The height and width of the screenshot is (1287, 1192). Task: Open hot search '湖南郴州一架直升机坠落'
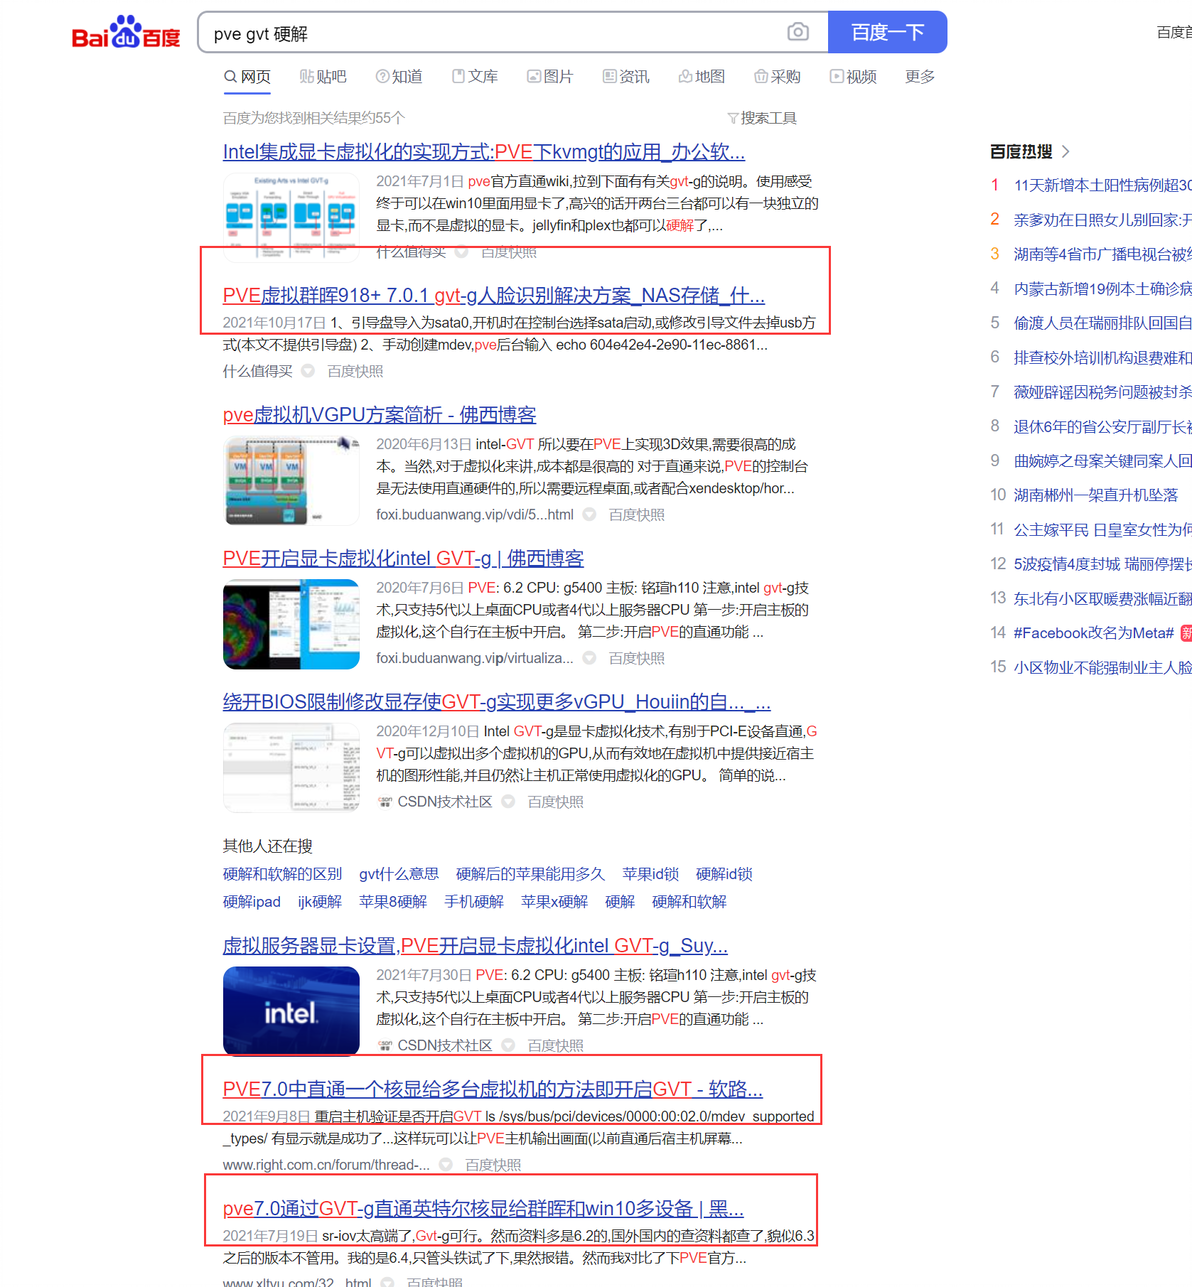click(x=1096, y=495)
